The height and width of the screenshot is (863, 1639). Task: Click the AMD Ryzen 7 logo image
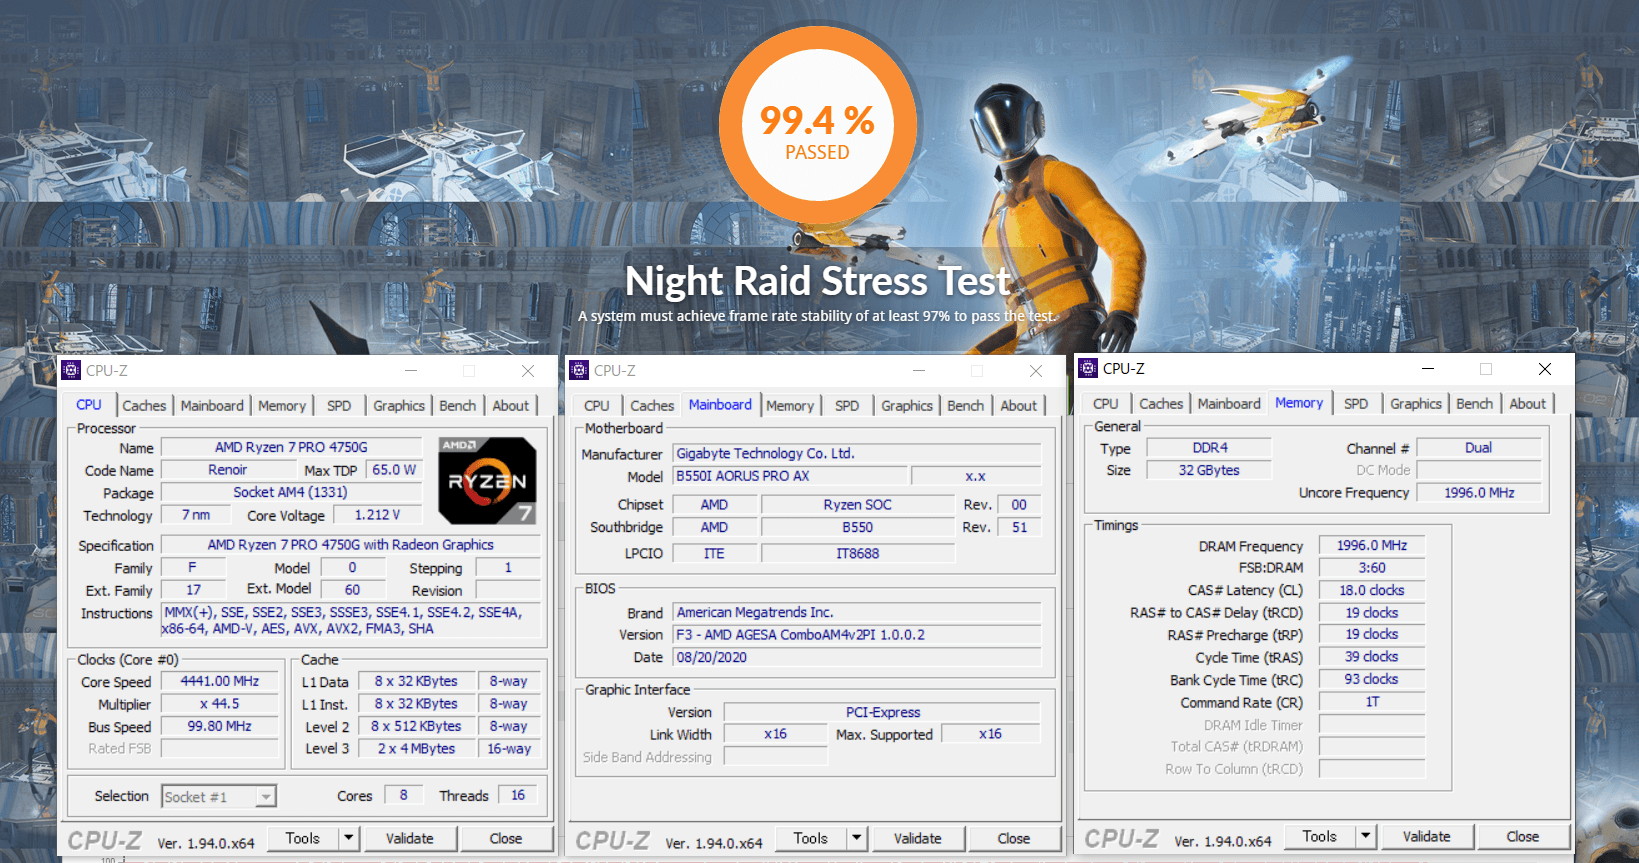(x=487, y=480)
